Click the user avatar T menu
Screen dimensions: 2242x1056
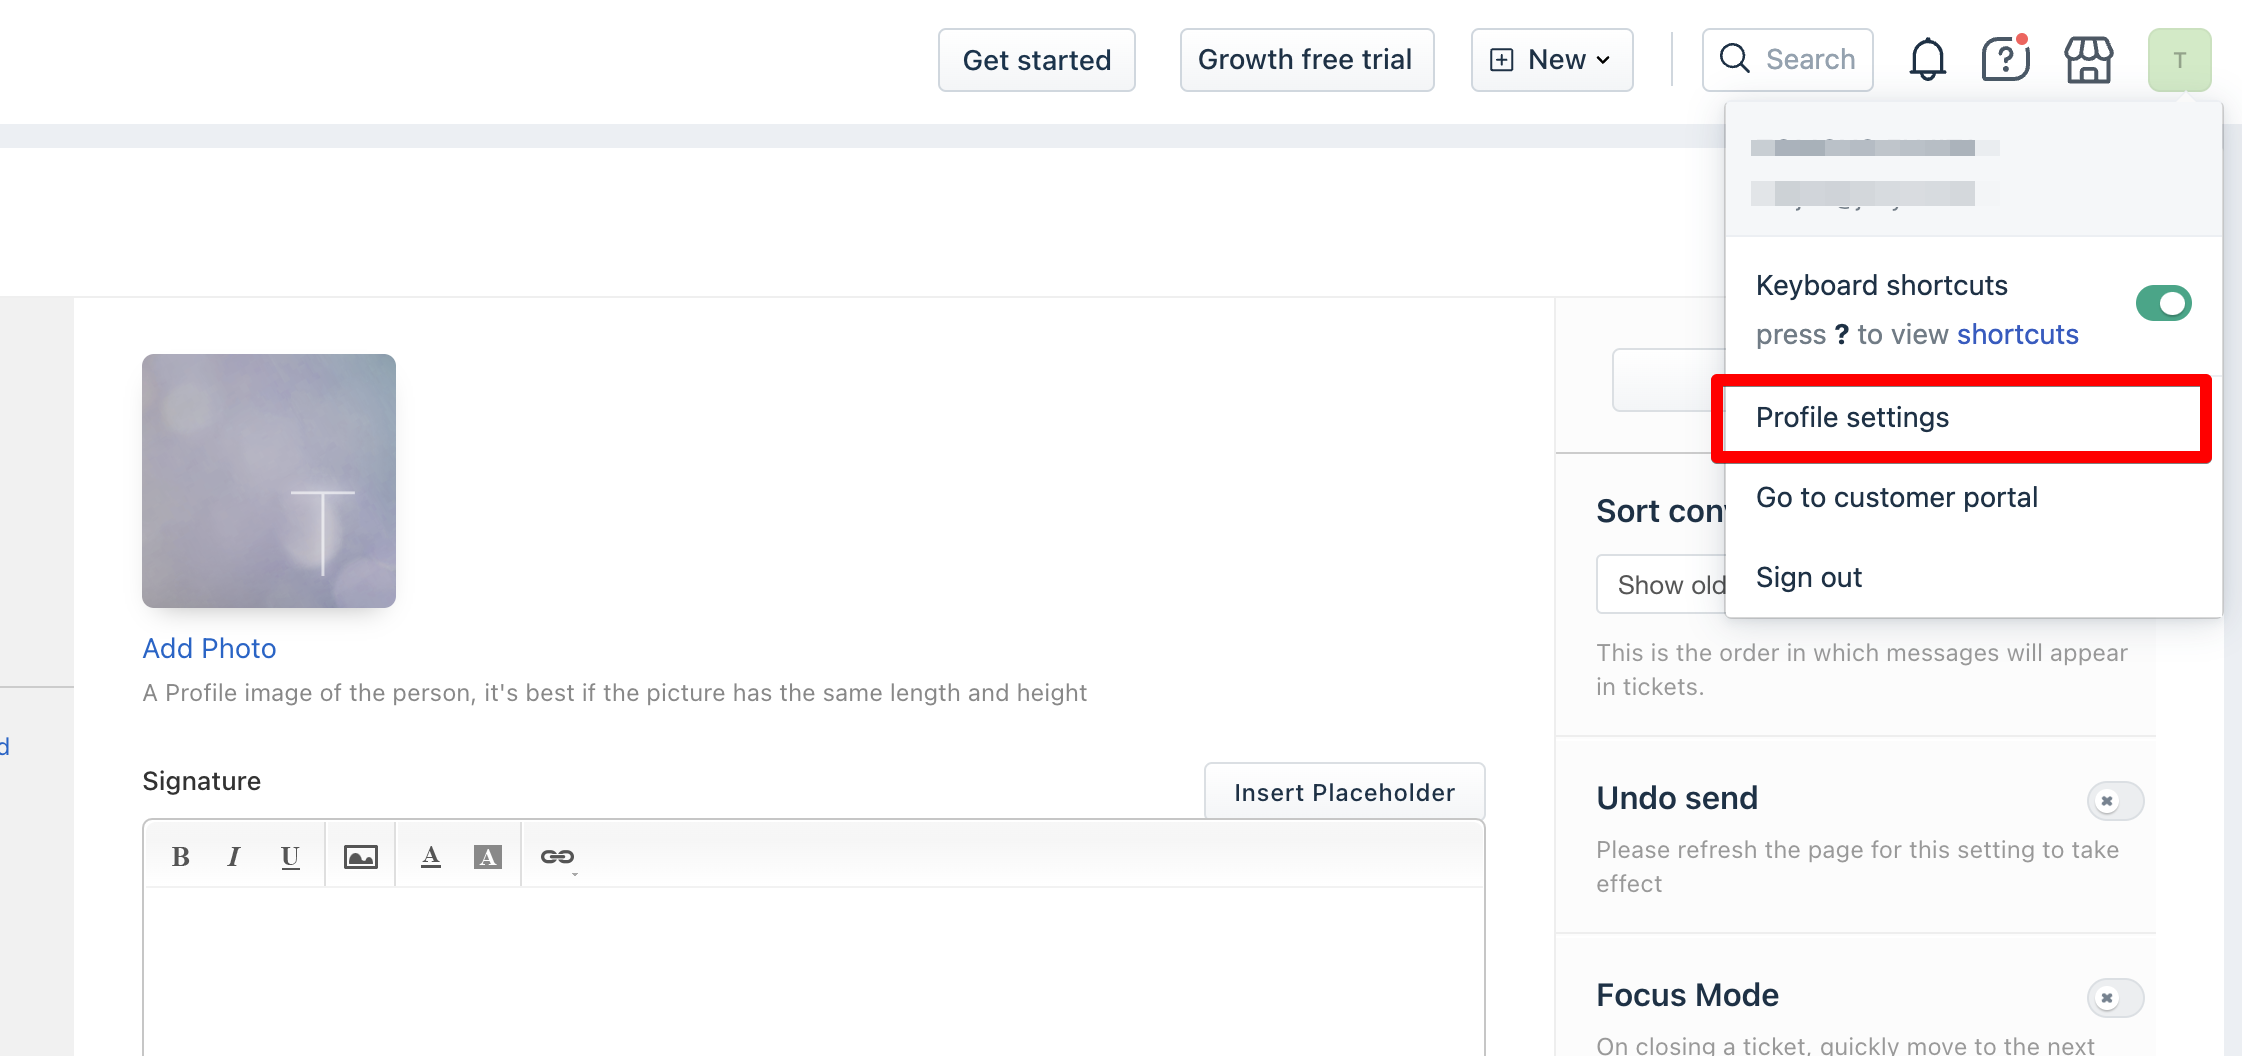click(2179, 60)
